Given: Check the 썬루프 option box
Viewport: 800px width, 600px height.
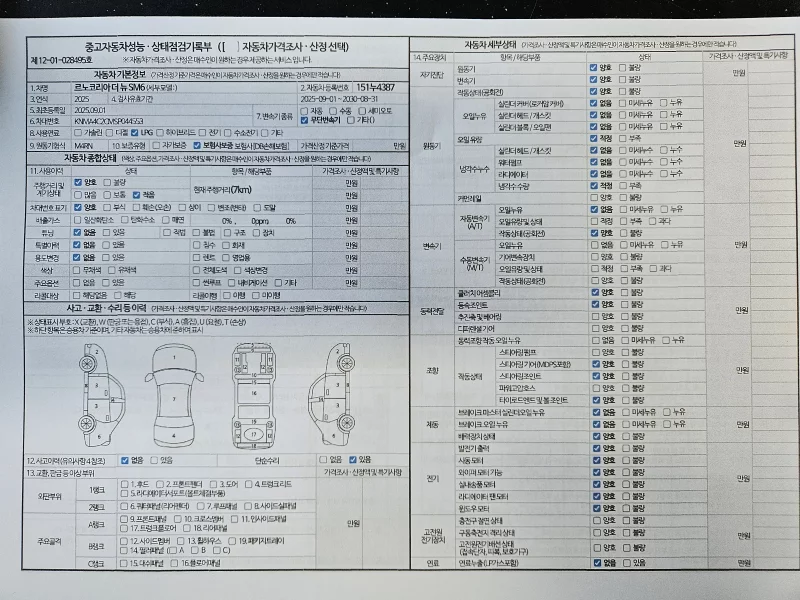Looking at the screenshot, I should coord(197,282).
